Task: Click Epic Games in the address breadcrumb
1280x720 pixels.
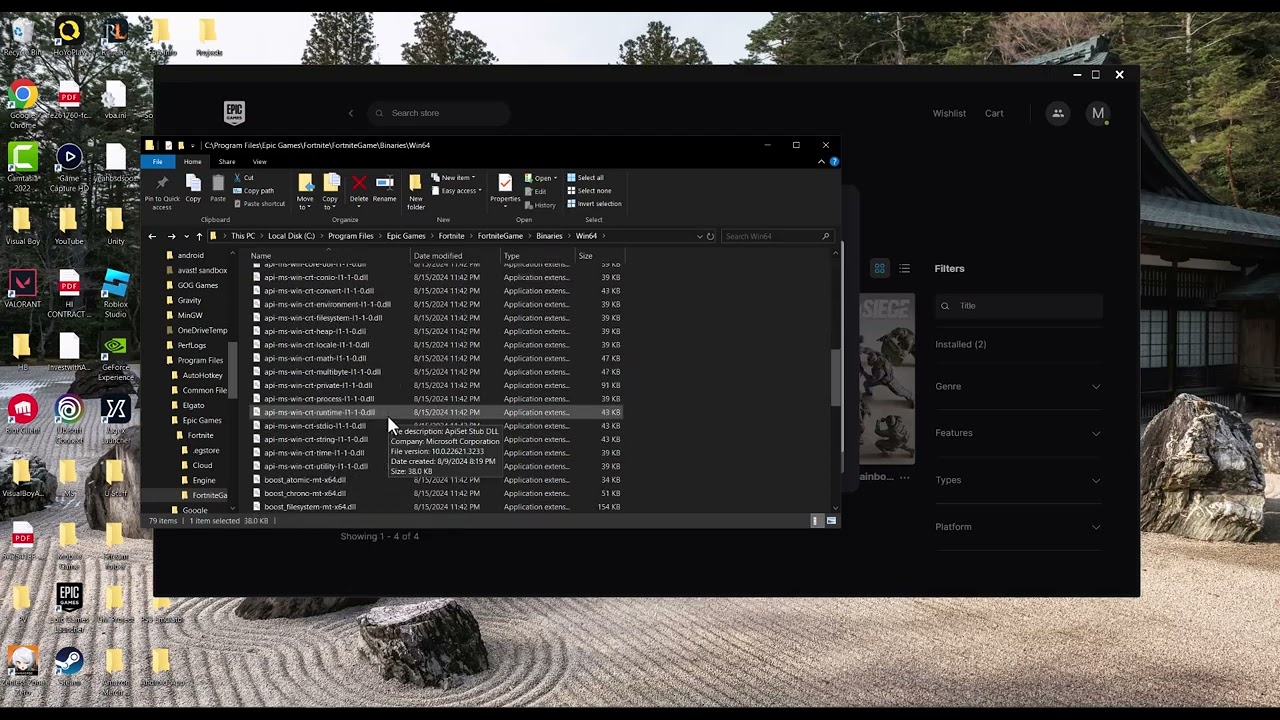Action: pyautogui.click(x=406, y=236)
